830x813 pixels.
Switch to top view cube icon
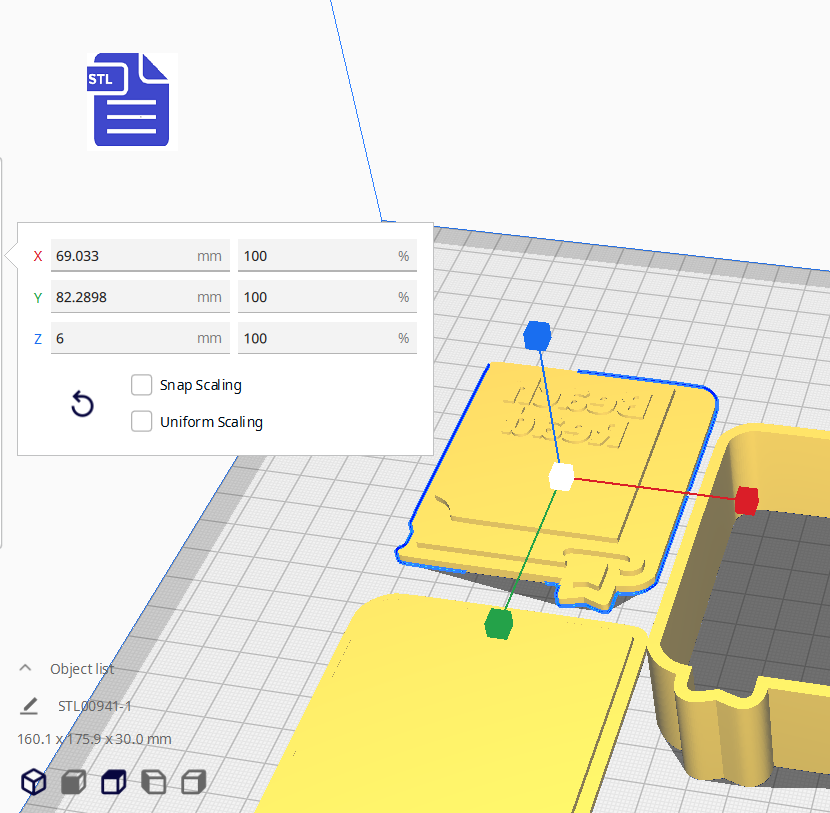click(113, 782)
